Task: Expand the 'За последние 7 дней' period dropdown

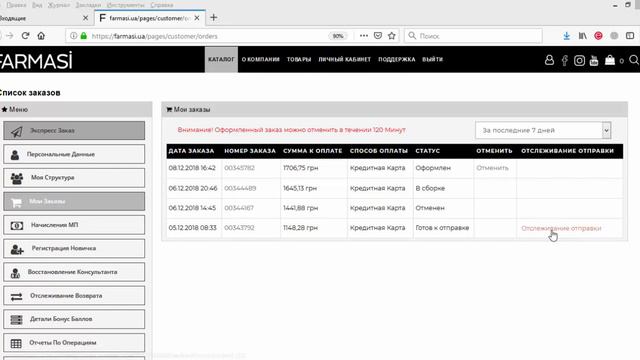Action: [x=543, y=130]
